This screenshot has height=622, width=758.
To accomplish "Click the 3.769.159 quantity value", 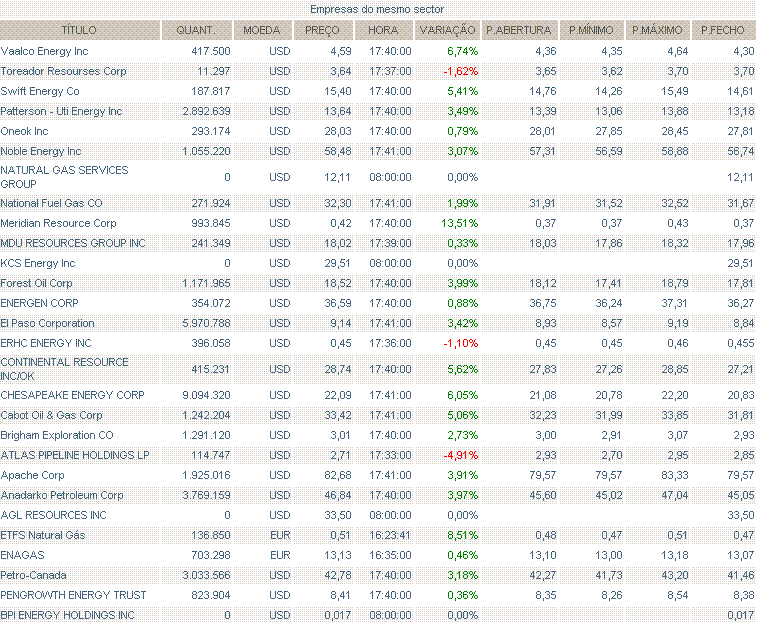I will point(206,495).
